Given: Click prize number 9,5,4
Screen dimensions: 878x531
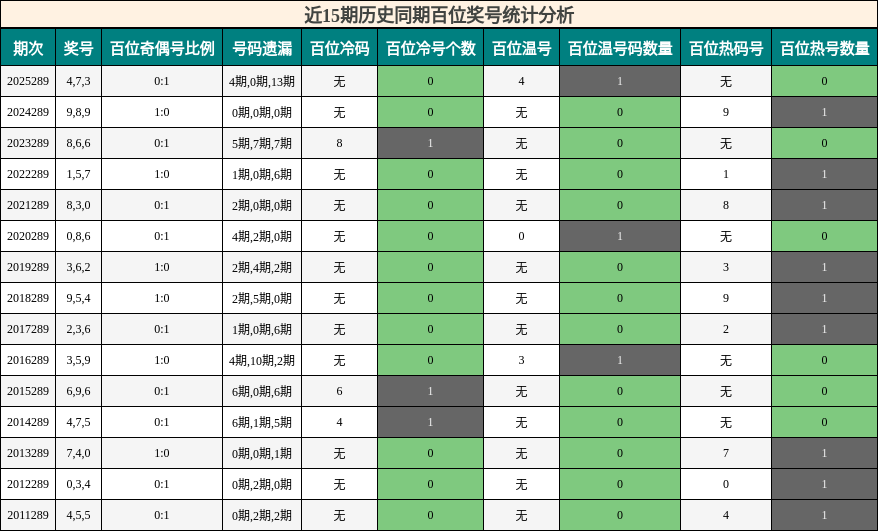Looking at the screenshot, I should pos(78,298).
